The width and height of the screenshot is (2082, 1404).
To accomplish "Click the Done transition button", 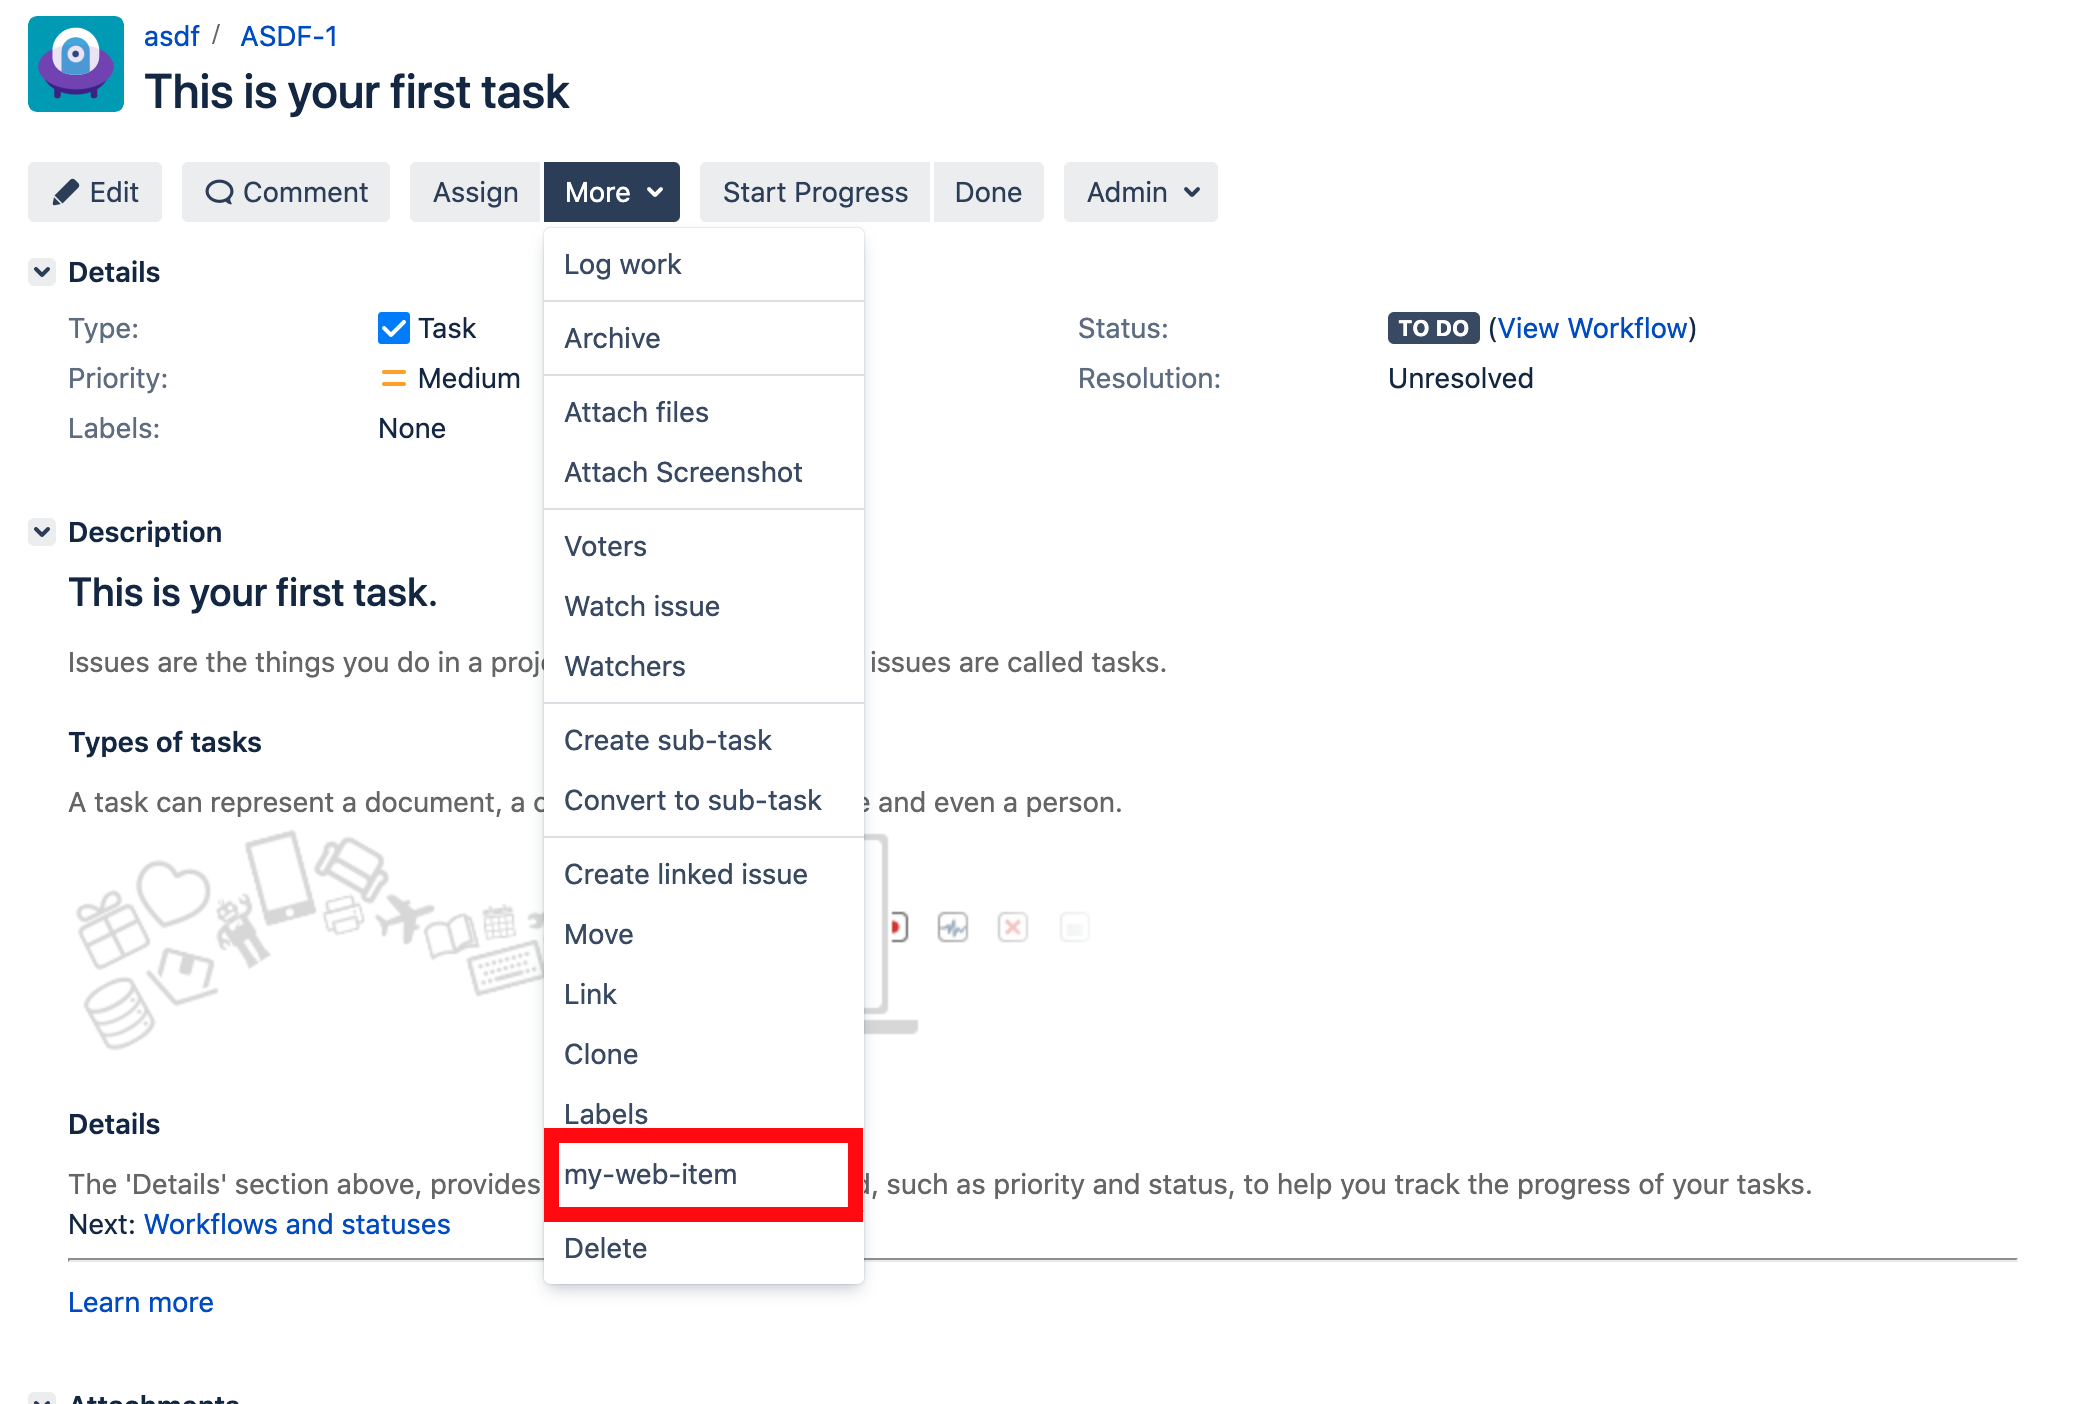I will click(x=989, y=192).
